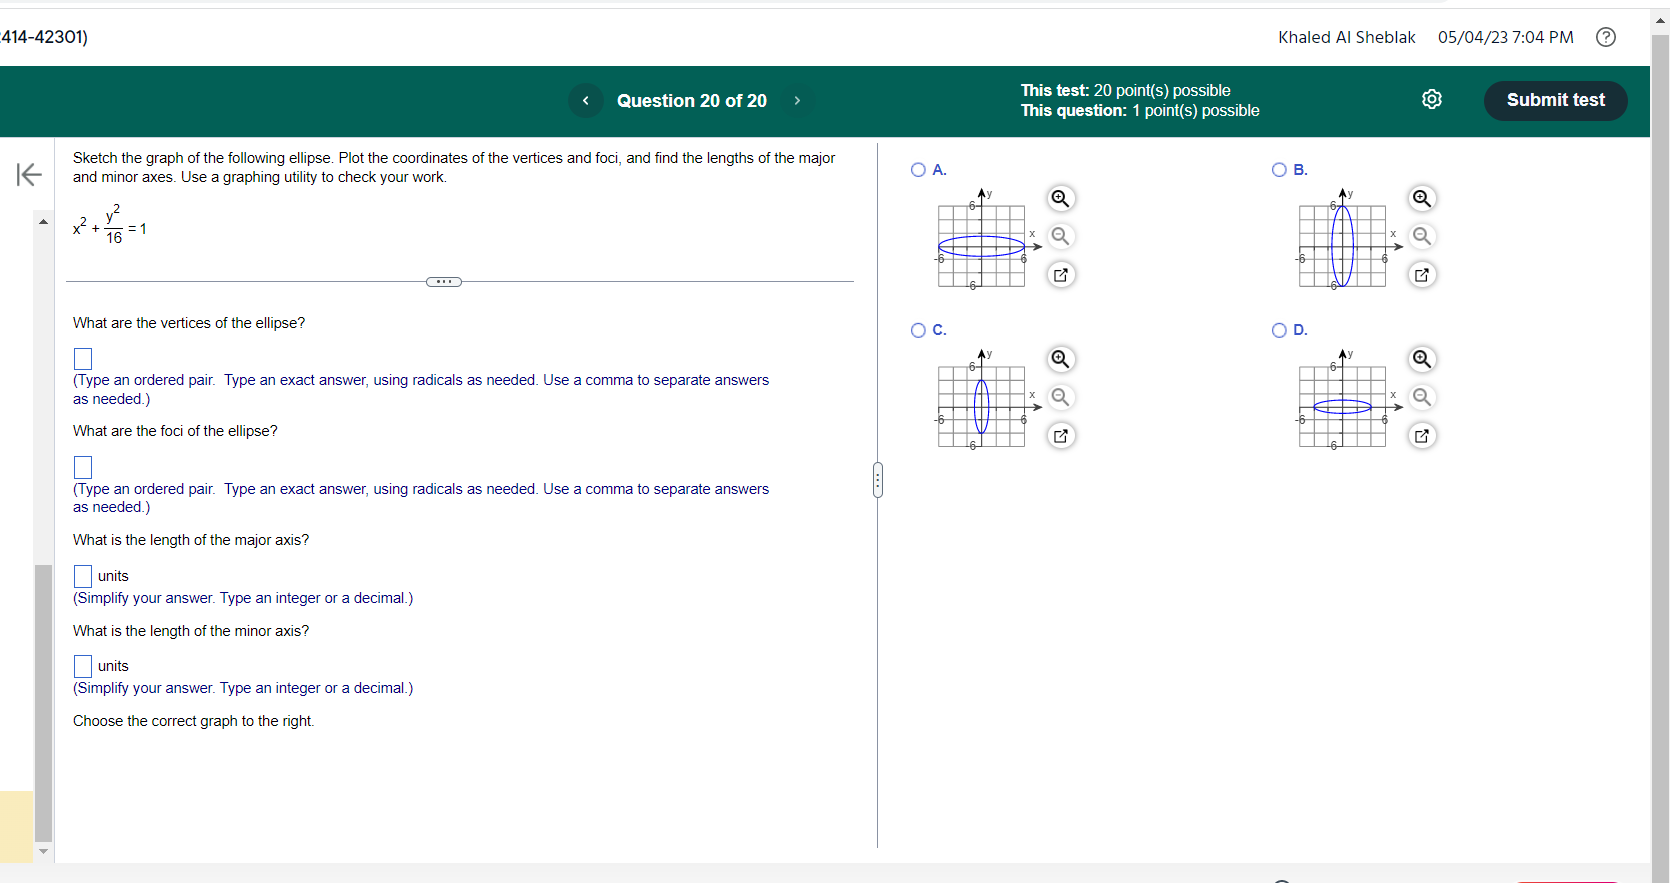This screenshot has width=1670, height=883.
Task: Click the student name Khaled Al Sheblak
Action: (1346, 37)
